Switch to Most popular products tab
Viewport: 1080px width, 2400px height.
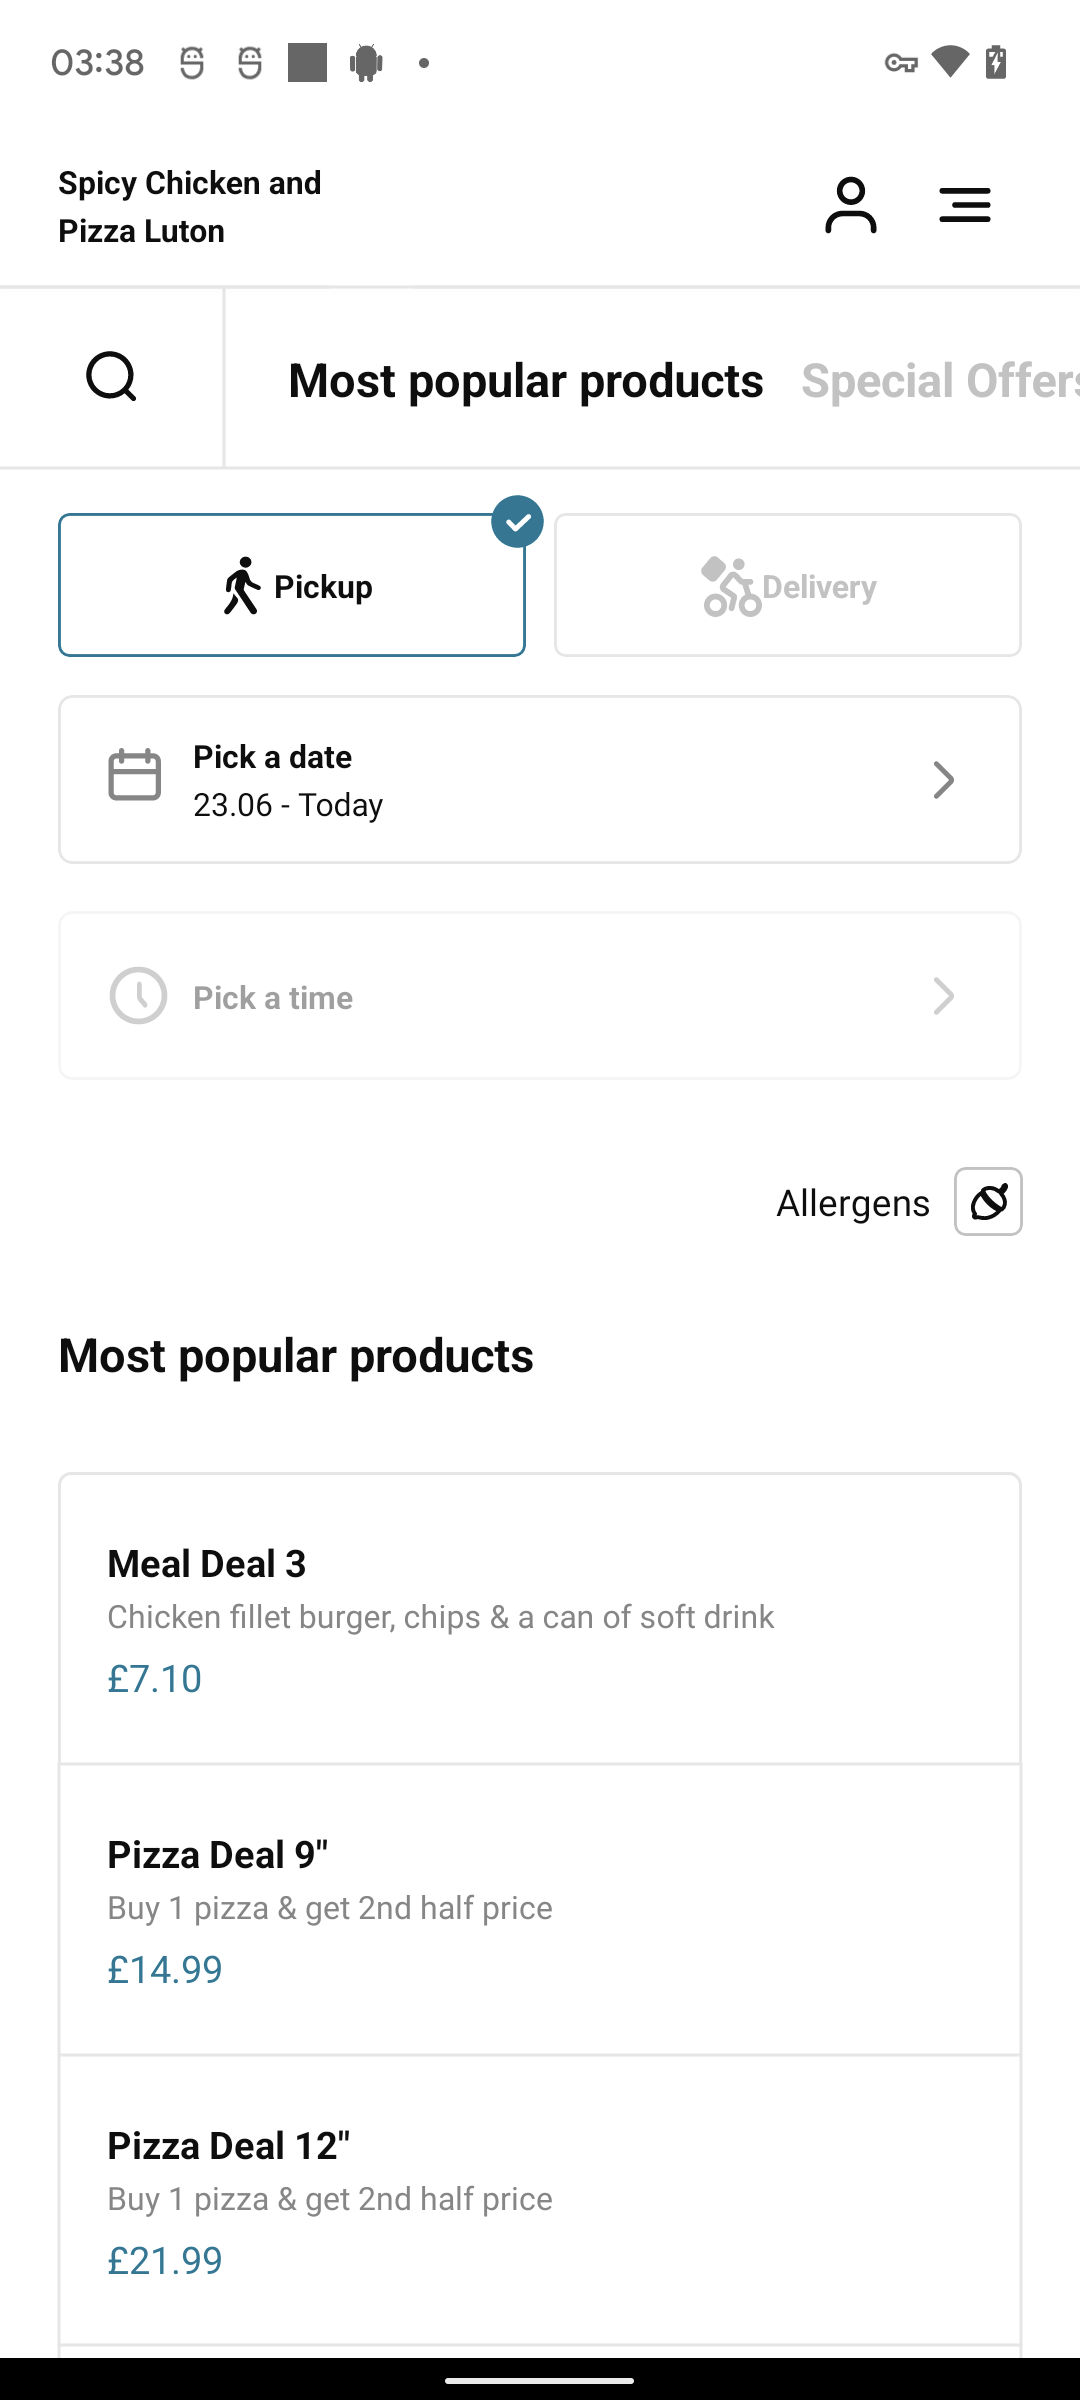click(526, 380)
